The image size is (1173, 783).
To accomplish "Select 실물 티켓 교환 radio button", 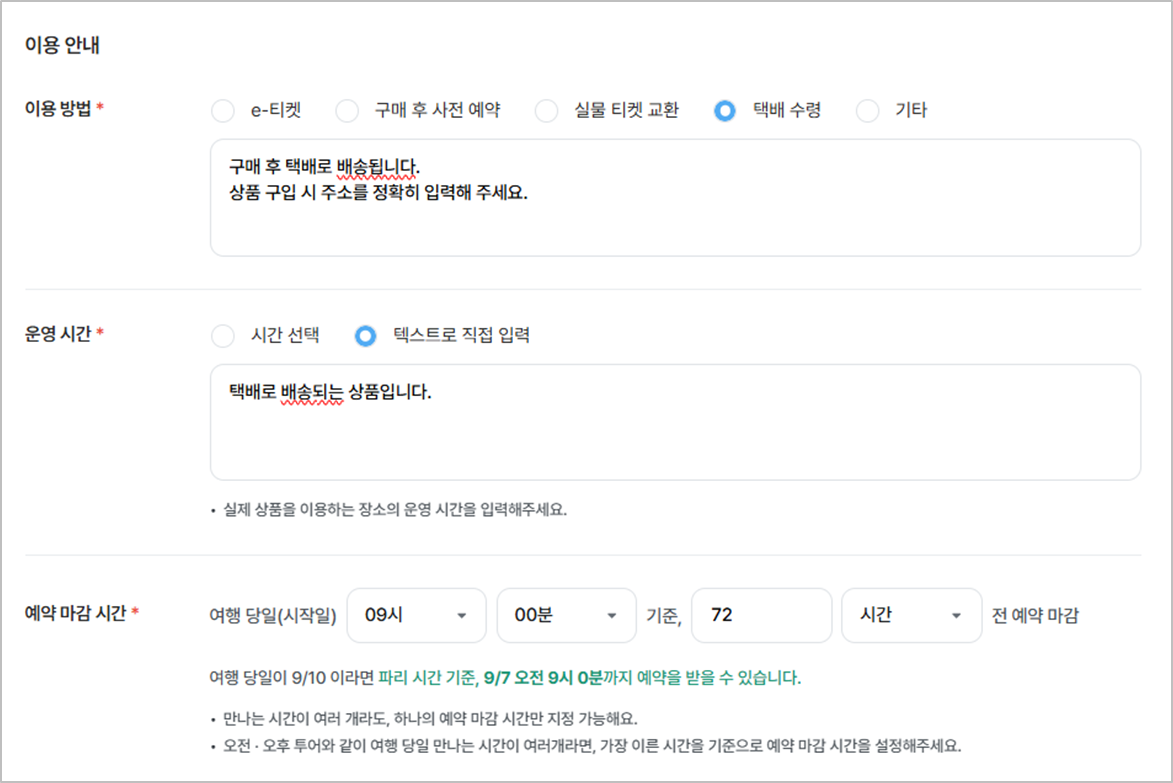I will click(546, 111).
